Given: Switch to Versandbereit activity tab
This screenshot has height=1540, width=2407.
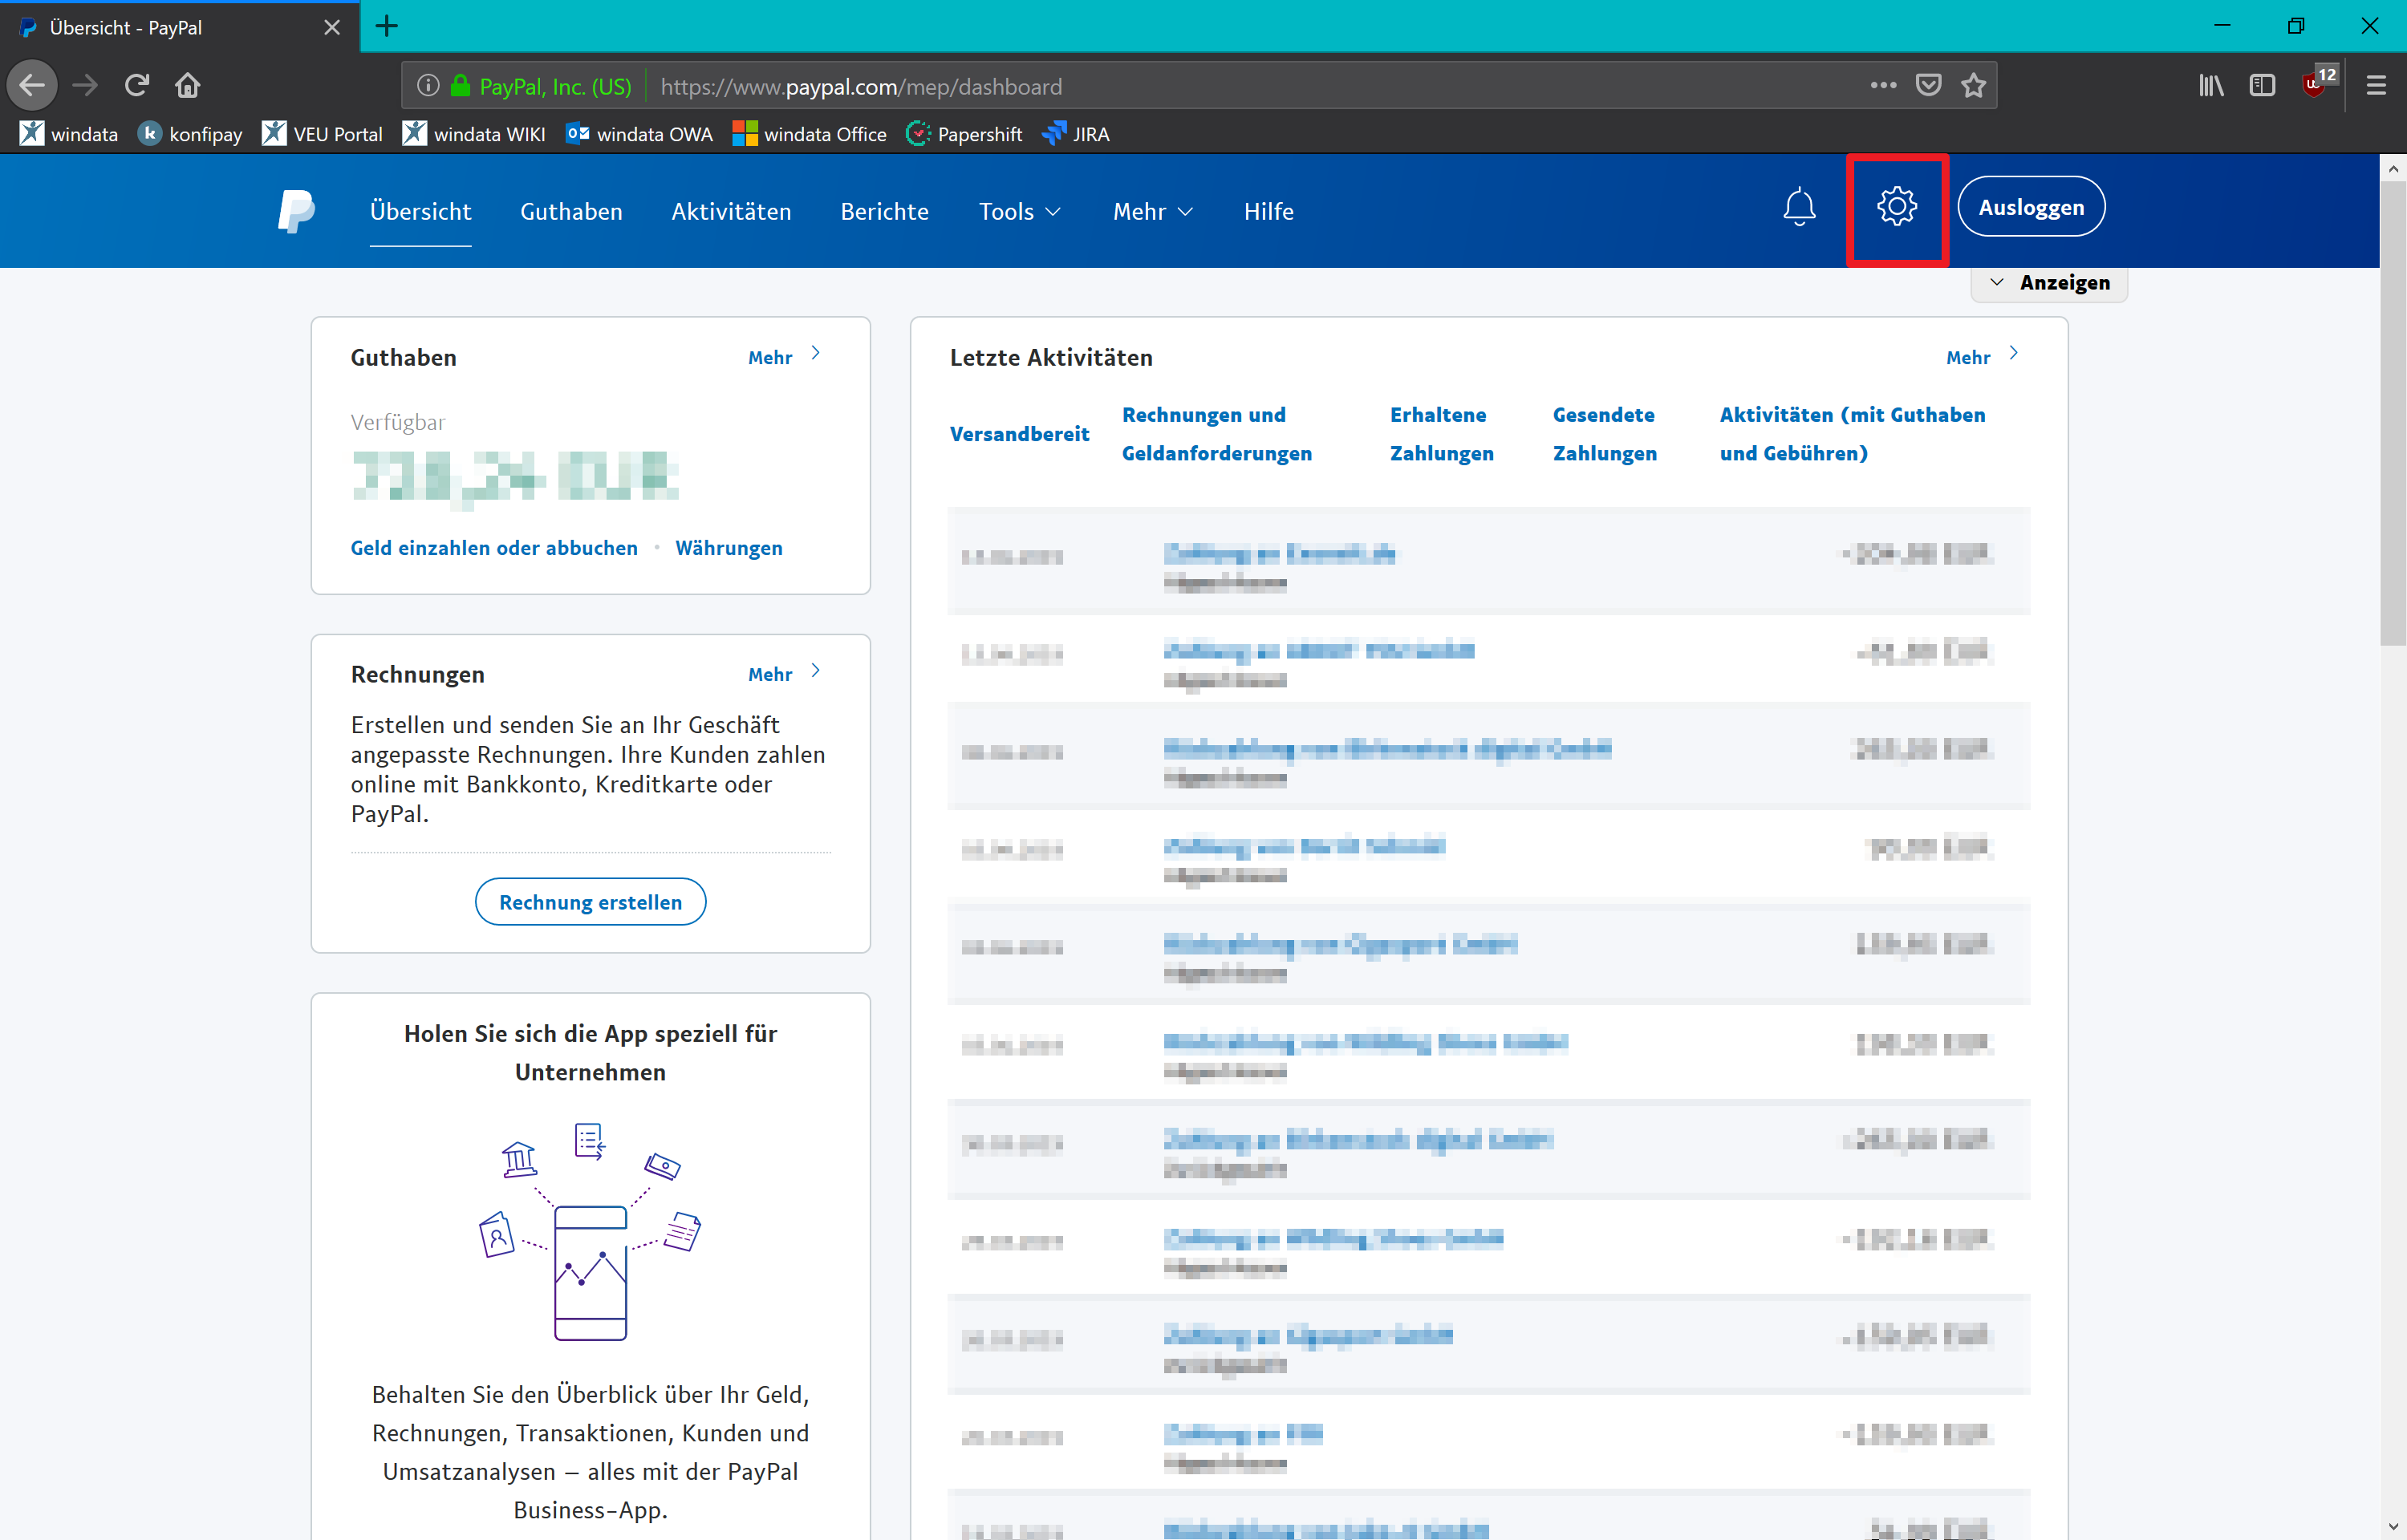Looking at the screenshot, I should click(x=1019, y=434).
